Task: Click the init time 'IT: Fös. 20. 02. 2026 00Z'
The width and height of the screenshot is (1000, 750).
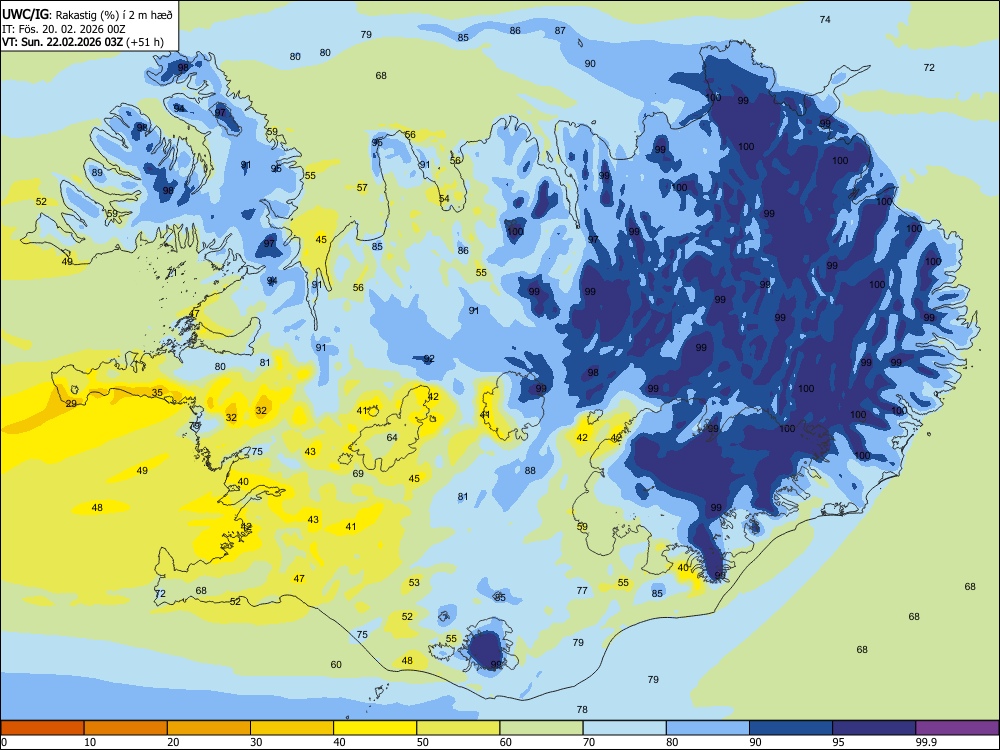Action: point(64,29)
